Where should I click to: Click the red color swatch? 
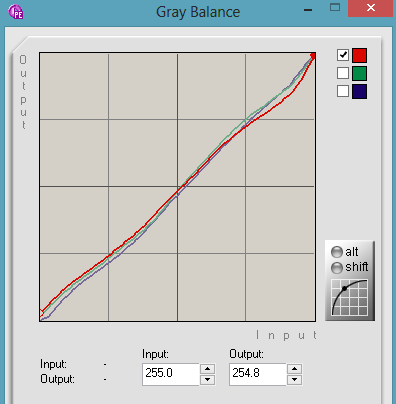point(359,55)
